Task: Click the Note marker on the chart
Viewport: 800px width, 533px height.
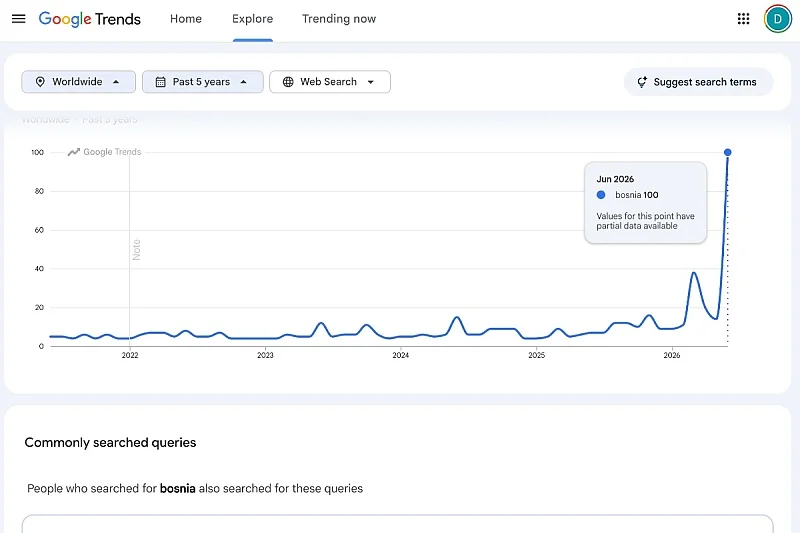Action: (x=136, y=250)
